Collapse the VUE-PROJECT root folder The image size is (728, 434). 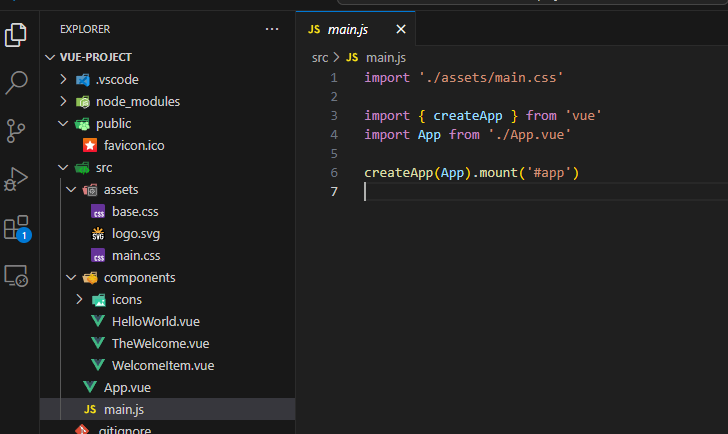tap(50, 57)
